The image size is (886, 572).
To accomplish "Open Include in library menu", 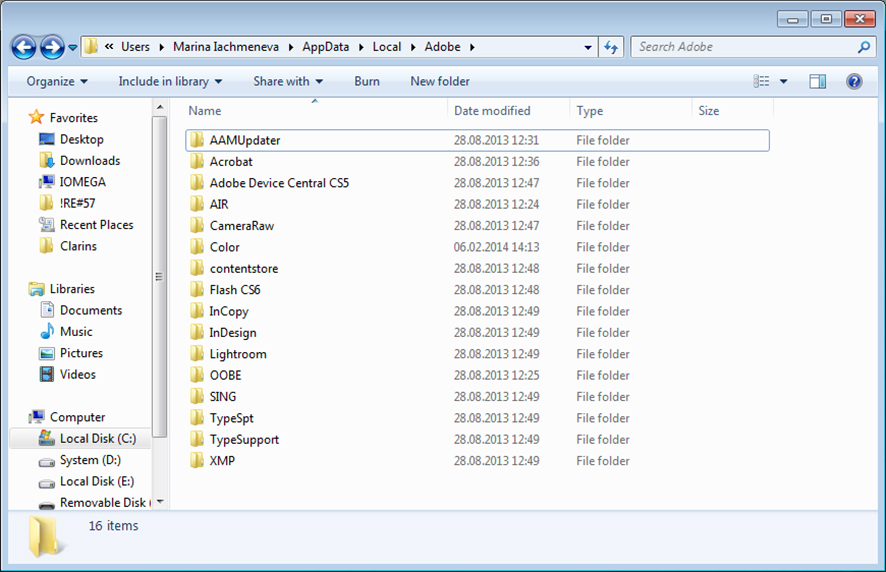I will (x=170, y=81).
